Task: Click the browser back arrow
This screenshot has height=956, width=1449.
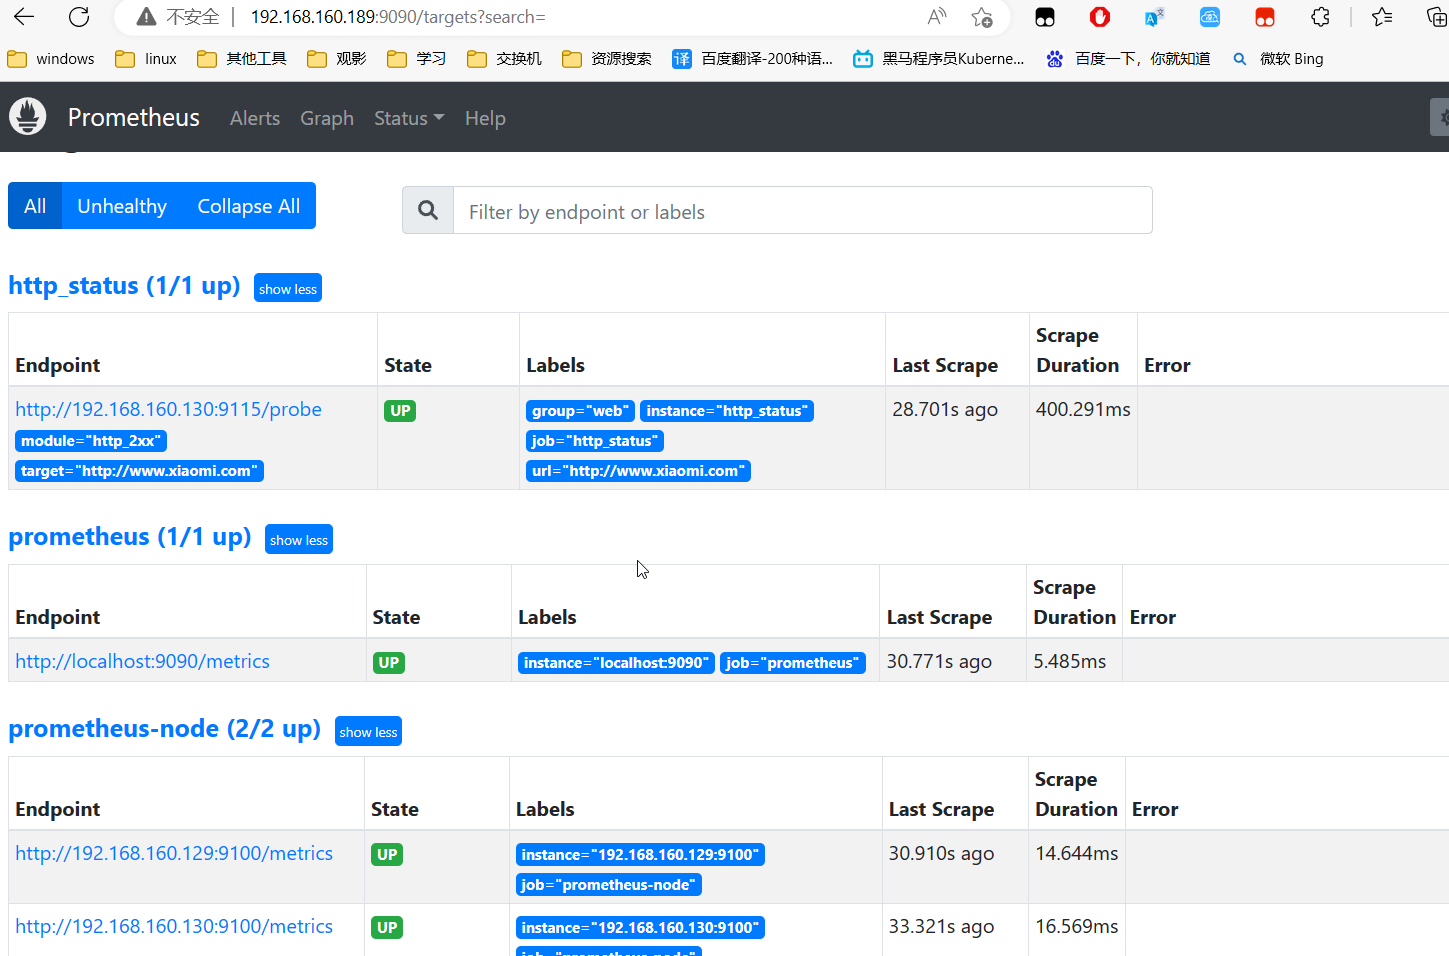Action: [x=24, y=17]
